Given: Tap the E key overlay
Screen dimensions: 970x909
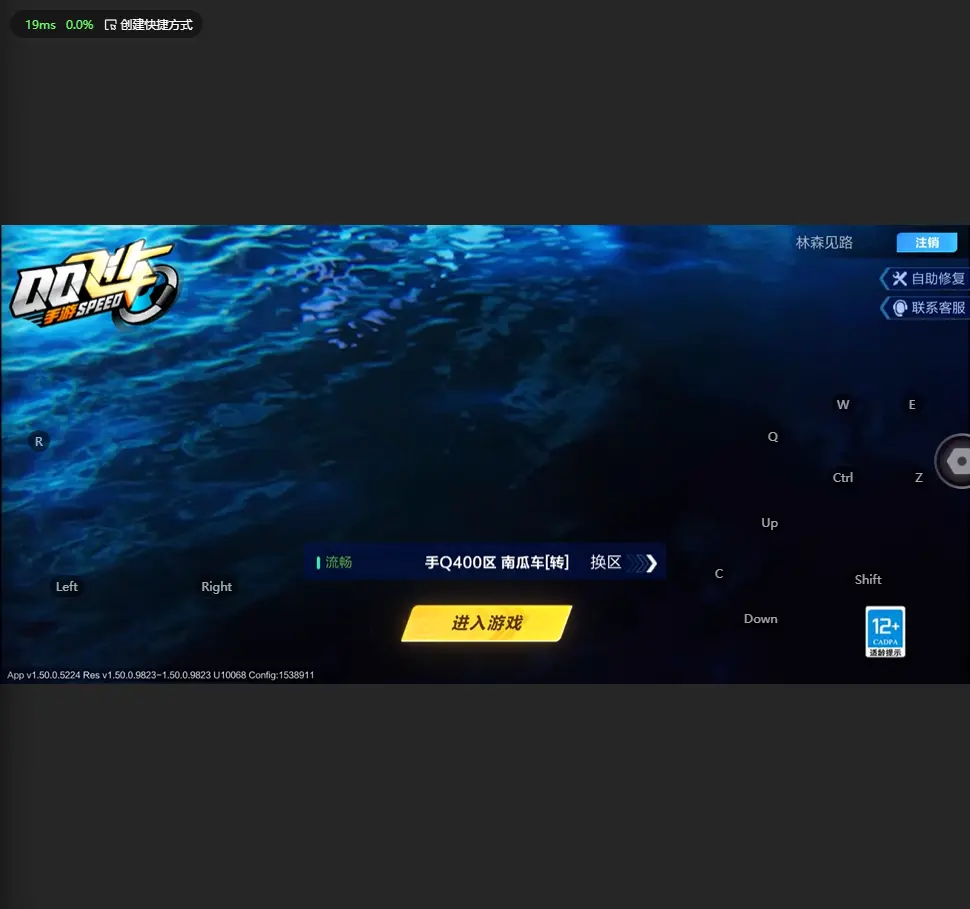Looking at the screenshot, I should pyautogui.click(x=912, y=405).
